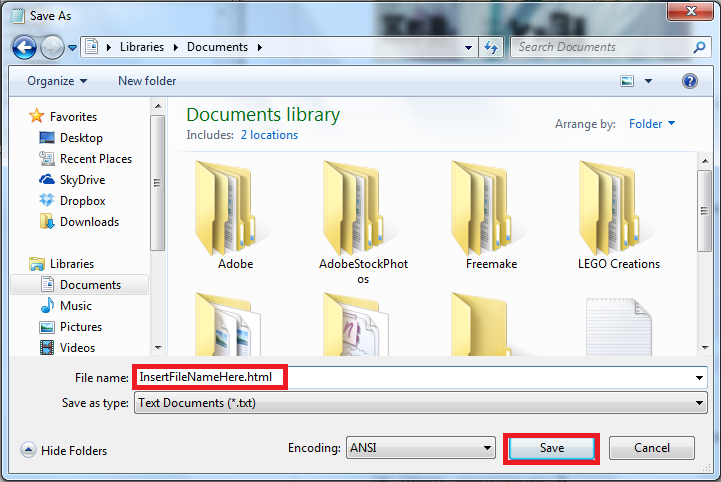Click New folder in the toolbar
Viewport: 721px width, 482px height.
147,81
